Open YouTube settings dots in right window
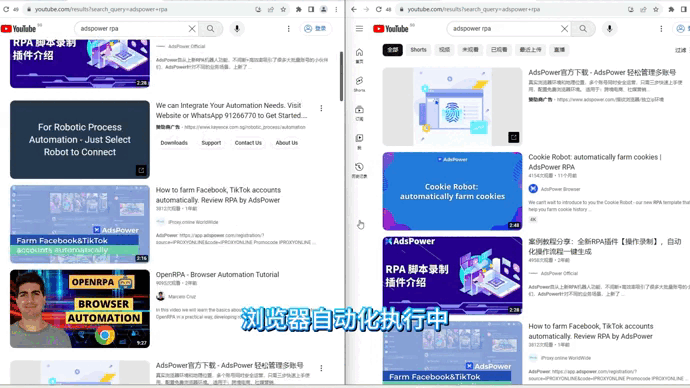 pos(661,29)
